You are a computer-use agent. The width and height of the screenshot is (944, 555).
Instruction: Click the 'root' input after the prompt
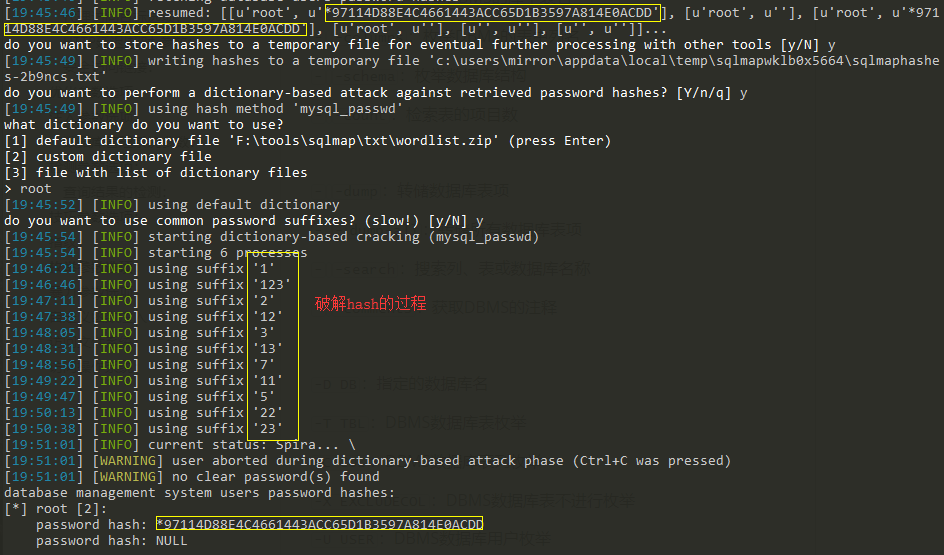[x=36, y=188]
